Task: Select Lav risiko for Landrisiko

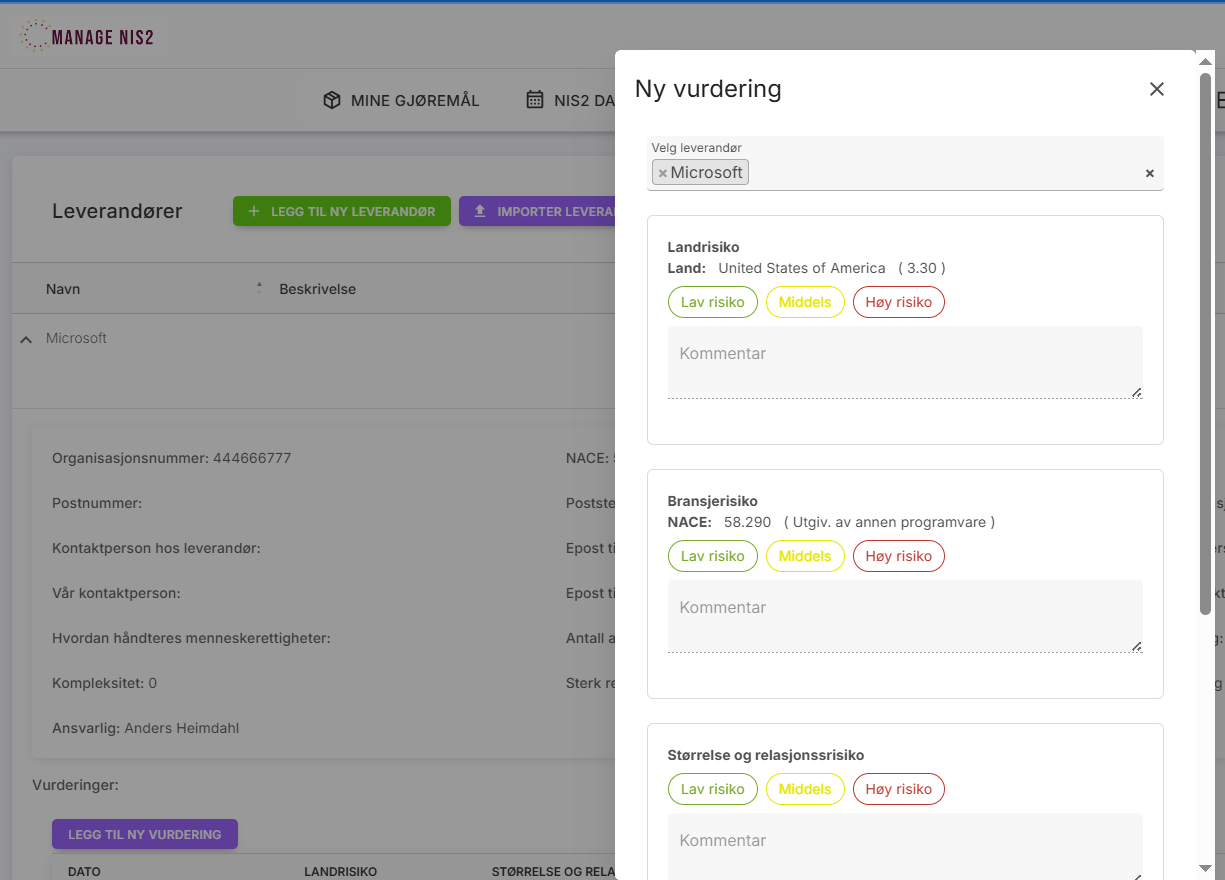Action: pyautogui.click(x=712, y=302)
